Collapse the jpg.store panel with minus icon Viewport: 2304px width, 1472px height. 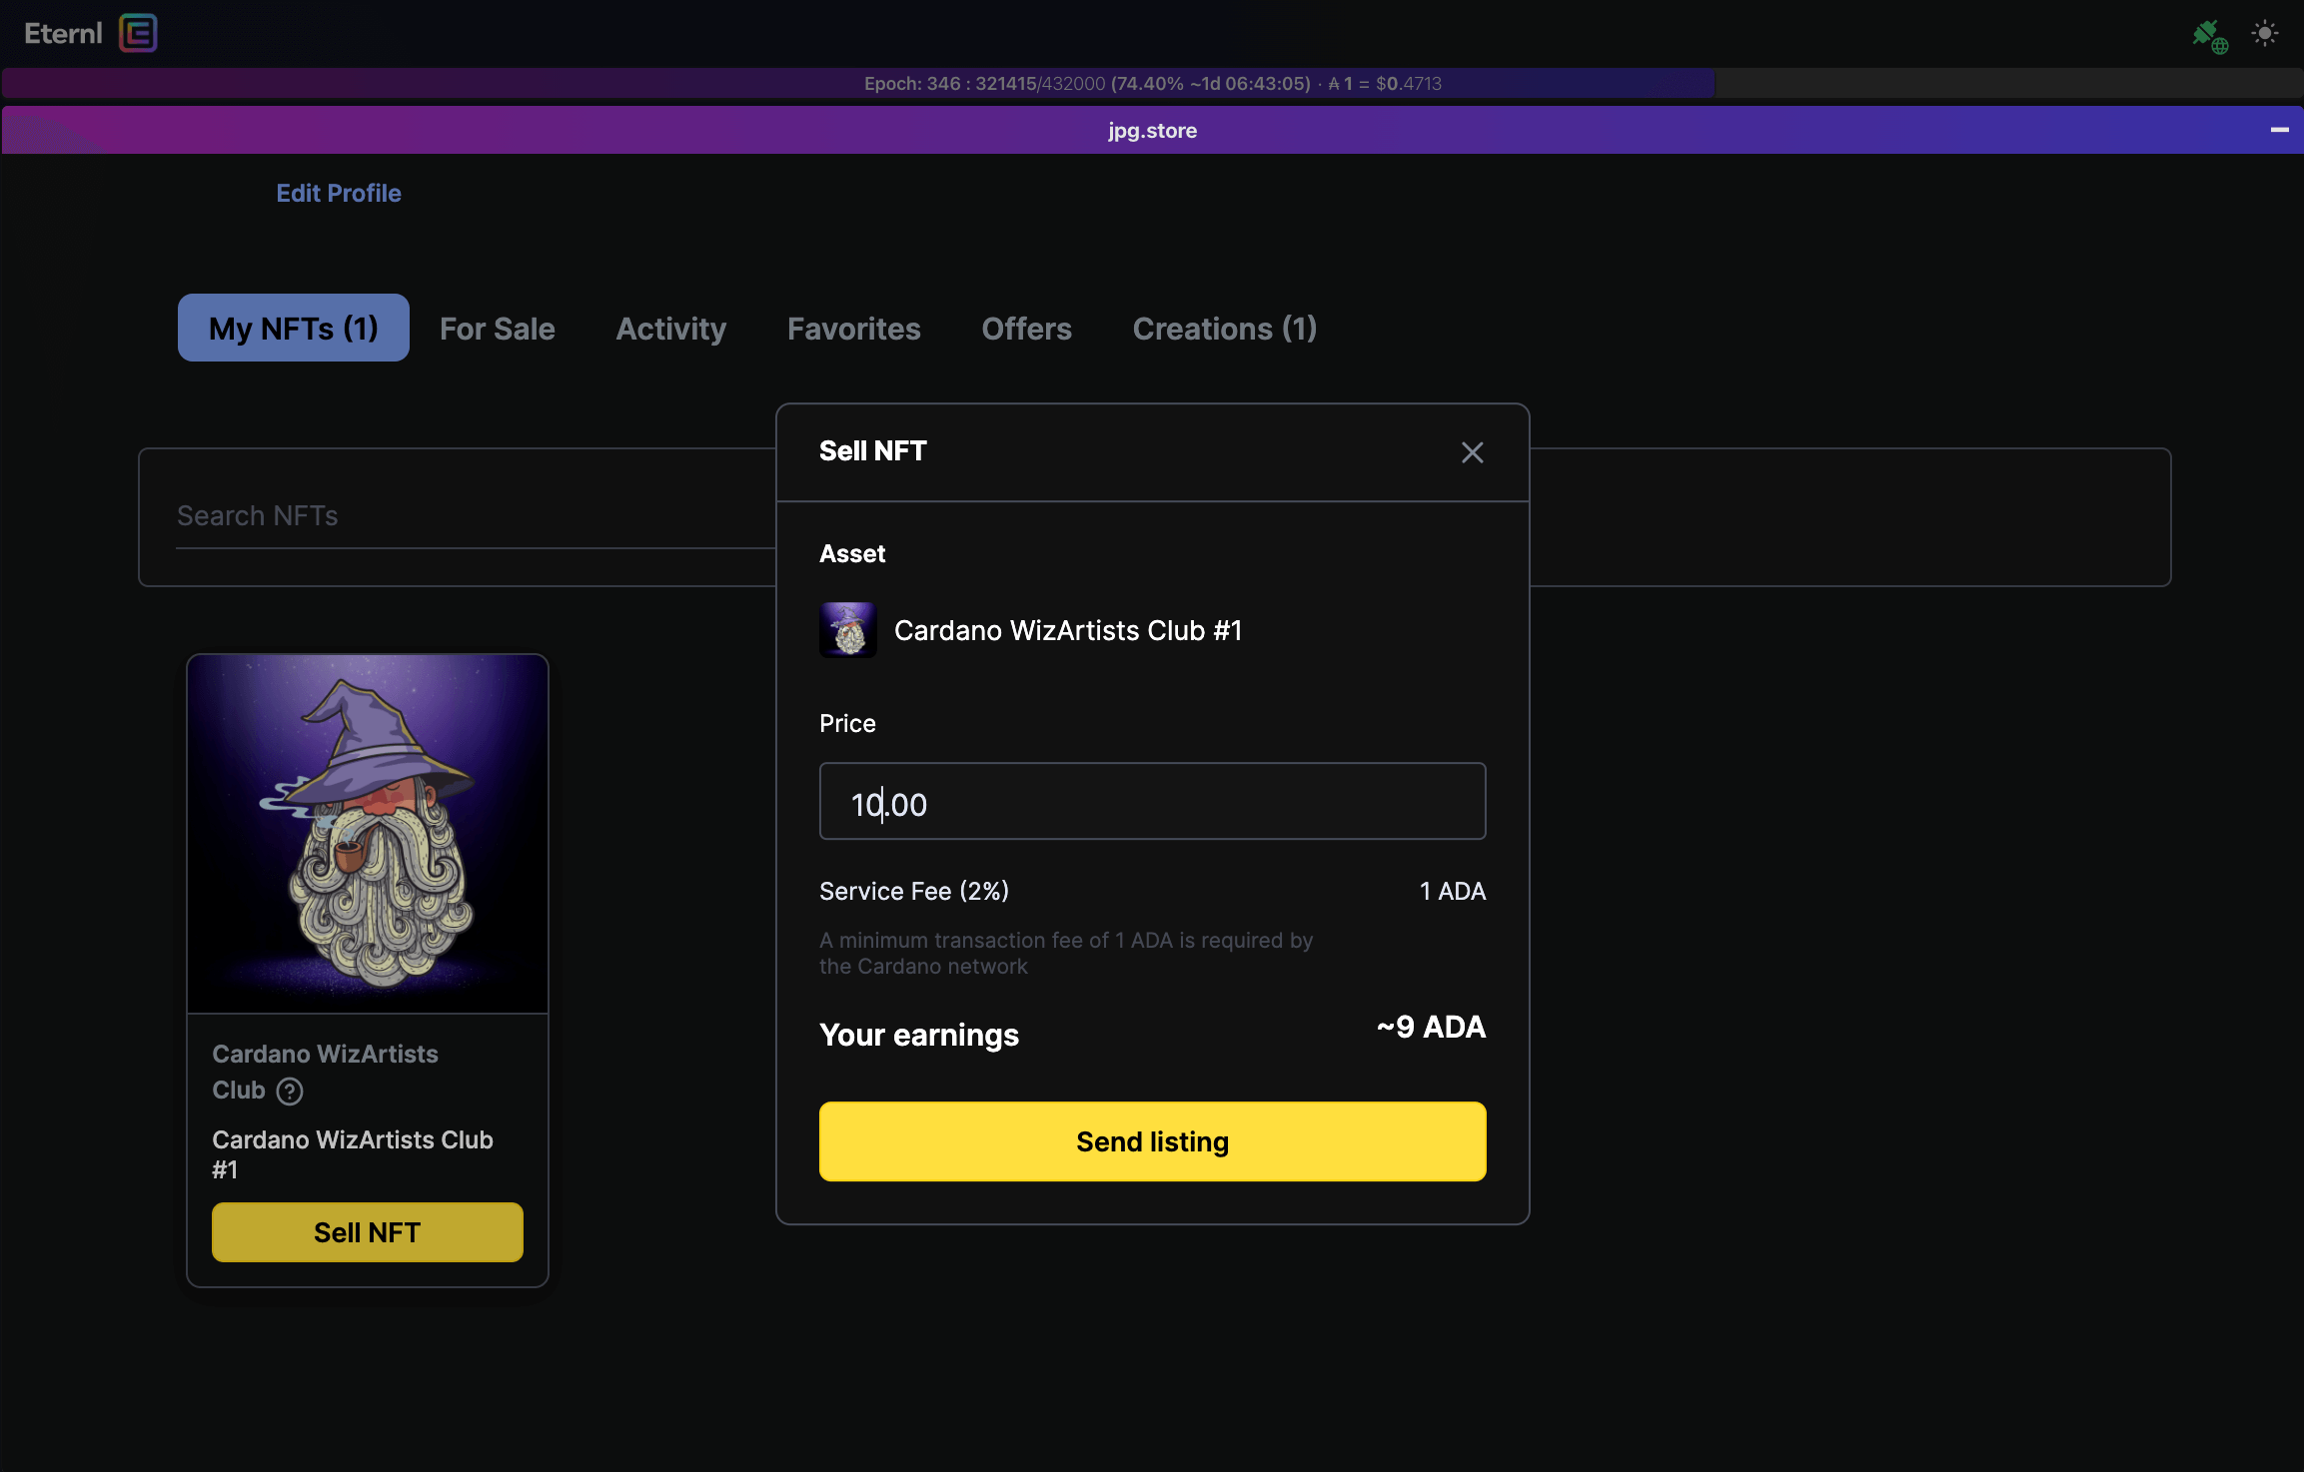click(x=2279, y=130)
